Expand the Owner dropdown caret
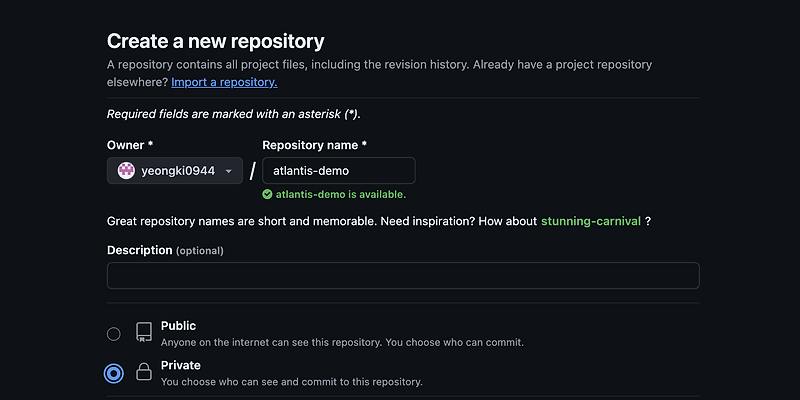This screenshot has width=800, height=400. [x=229, y=171]
